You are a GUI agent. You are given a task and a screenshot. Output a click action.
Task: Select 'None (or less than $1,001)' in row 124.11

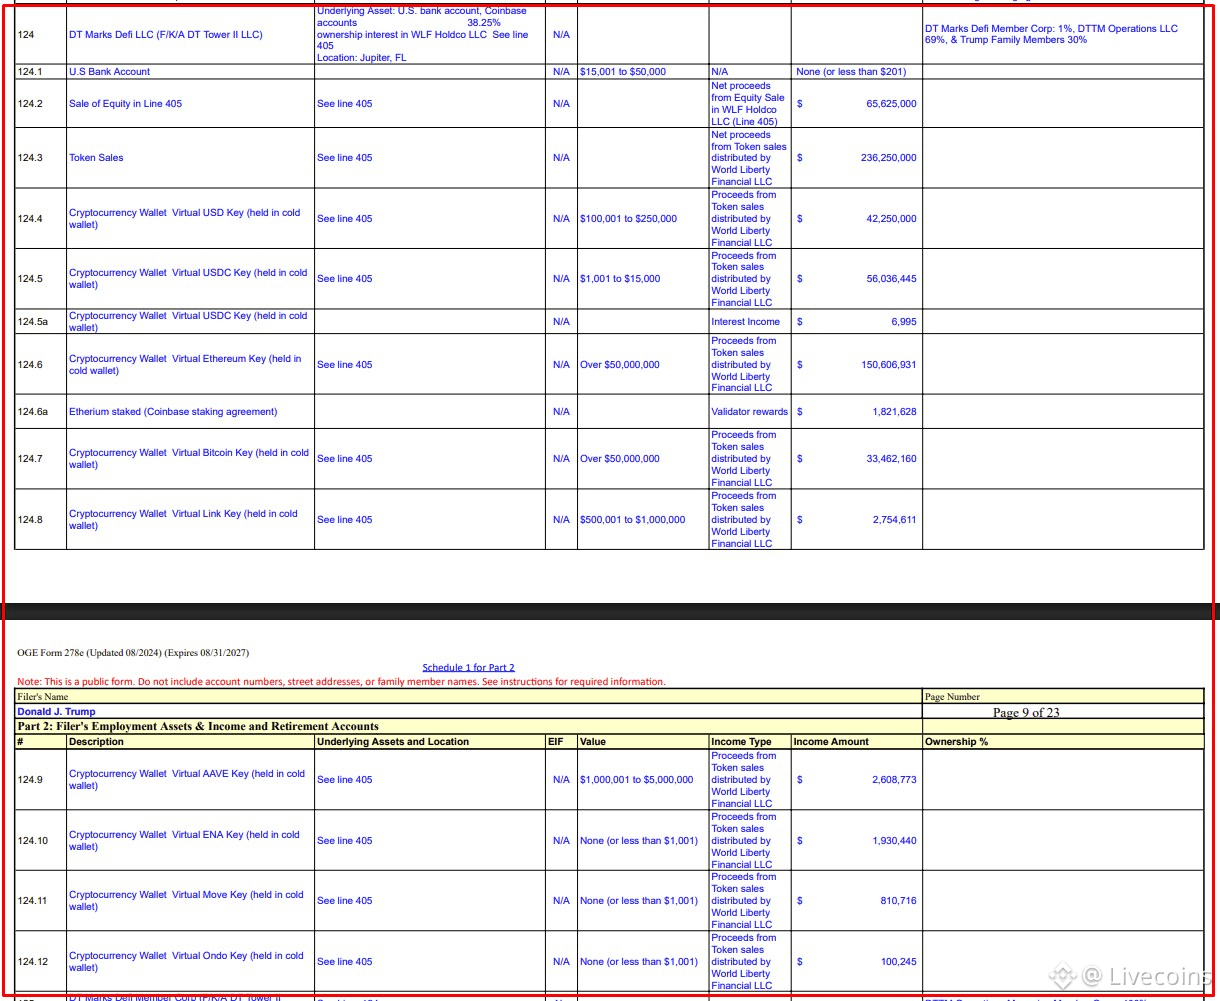click(x=639, y=901)
